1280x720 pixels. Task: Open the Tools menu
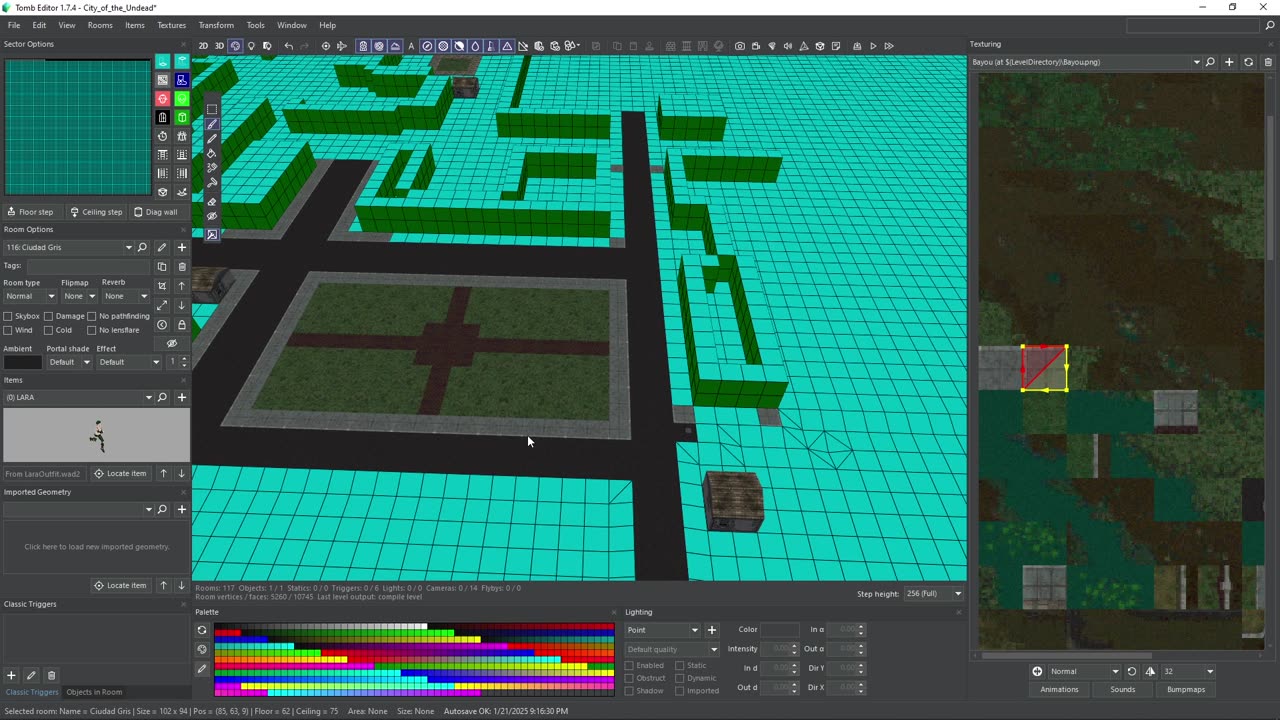click(x=256, y=25)
